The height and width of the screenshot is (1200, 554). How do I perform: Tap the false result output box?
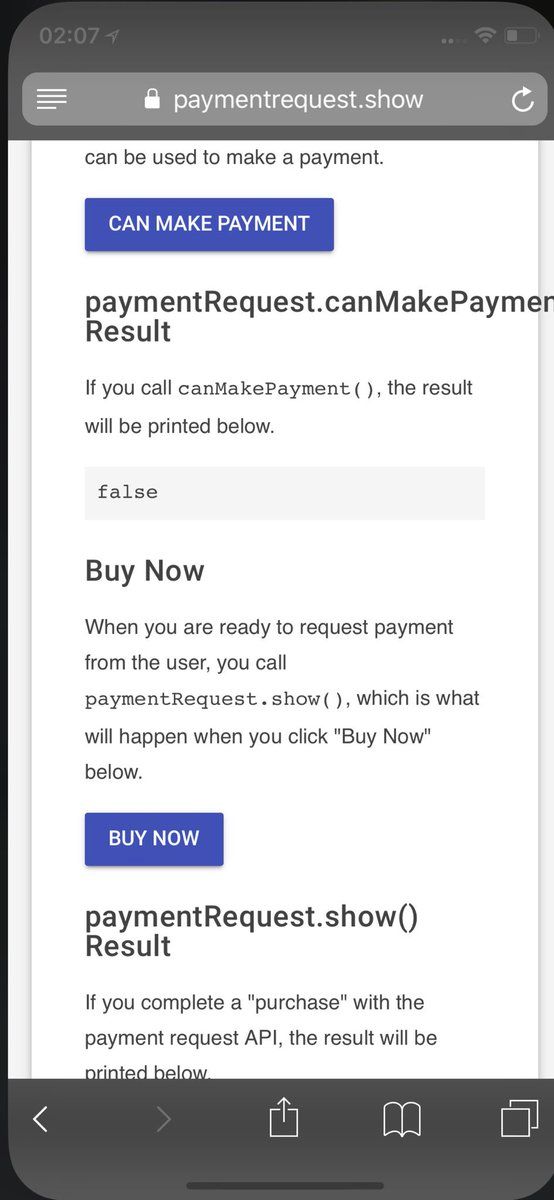[x=285, y=493]
